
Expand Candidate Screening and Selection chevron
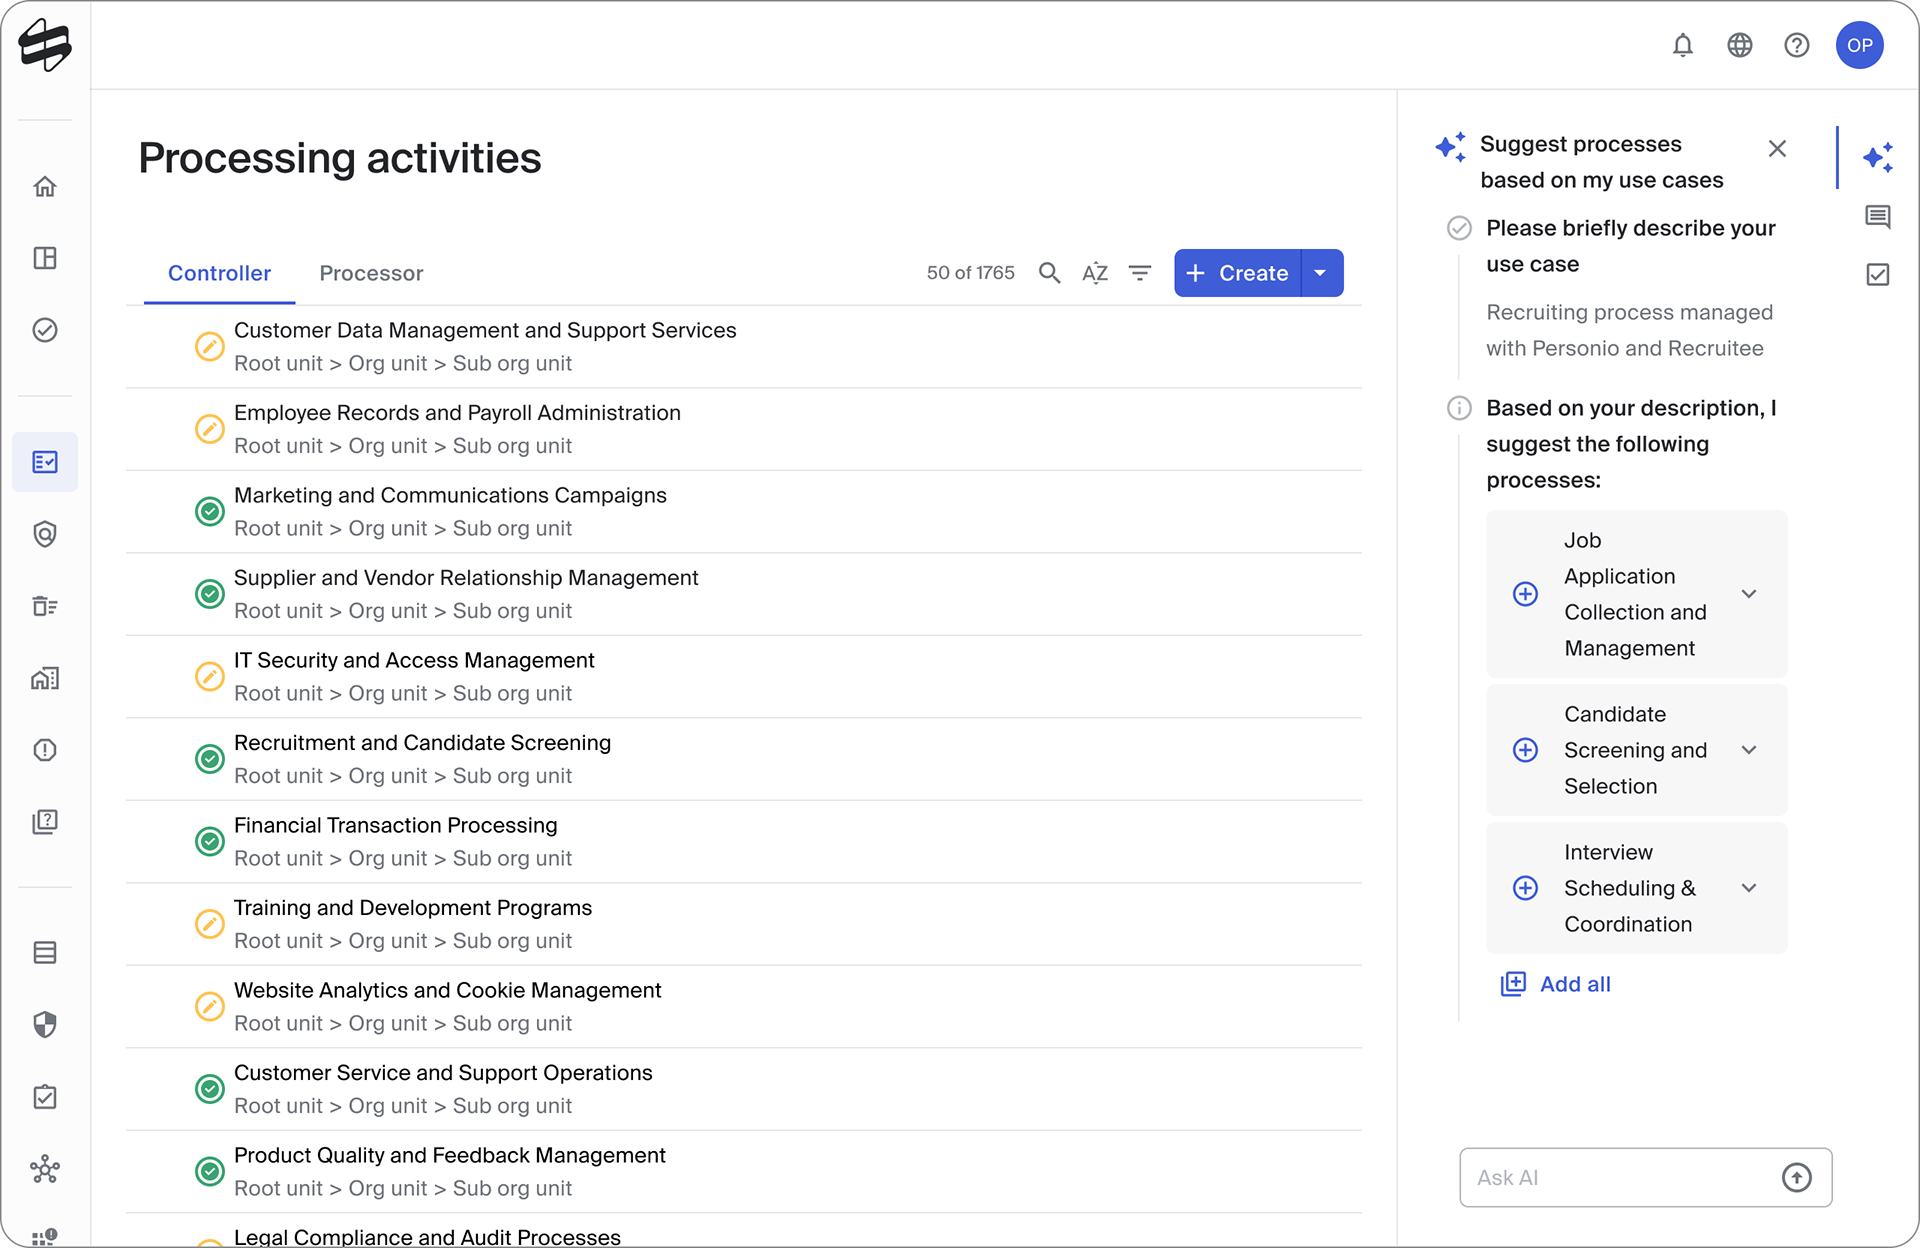(1749, 750)
